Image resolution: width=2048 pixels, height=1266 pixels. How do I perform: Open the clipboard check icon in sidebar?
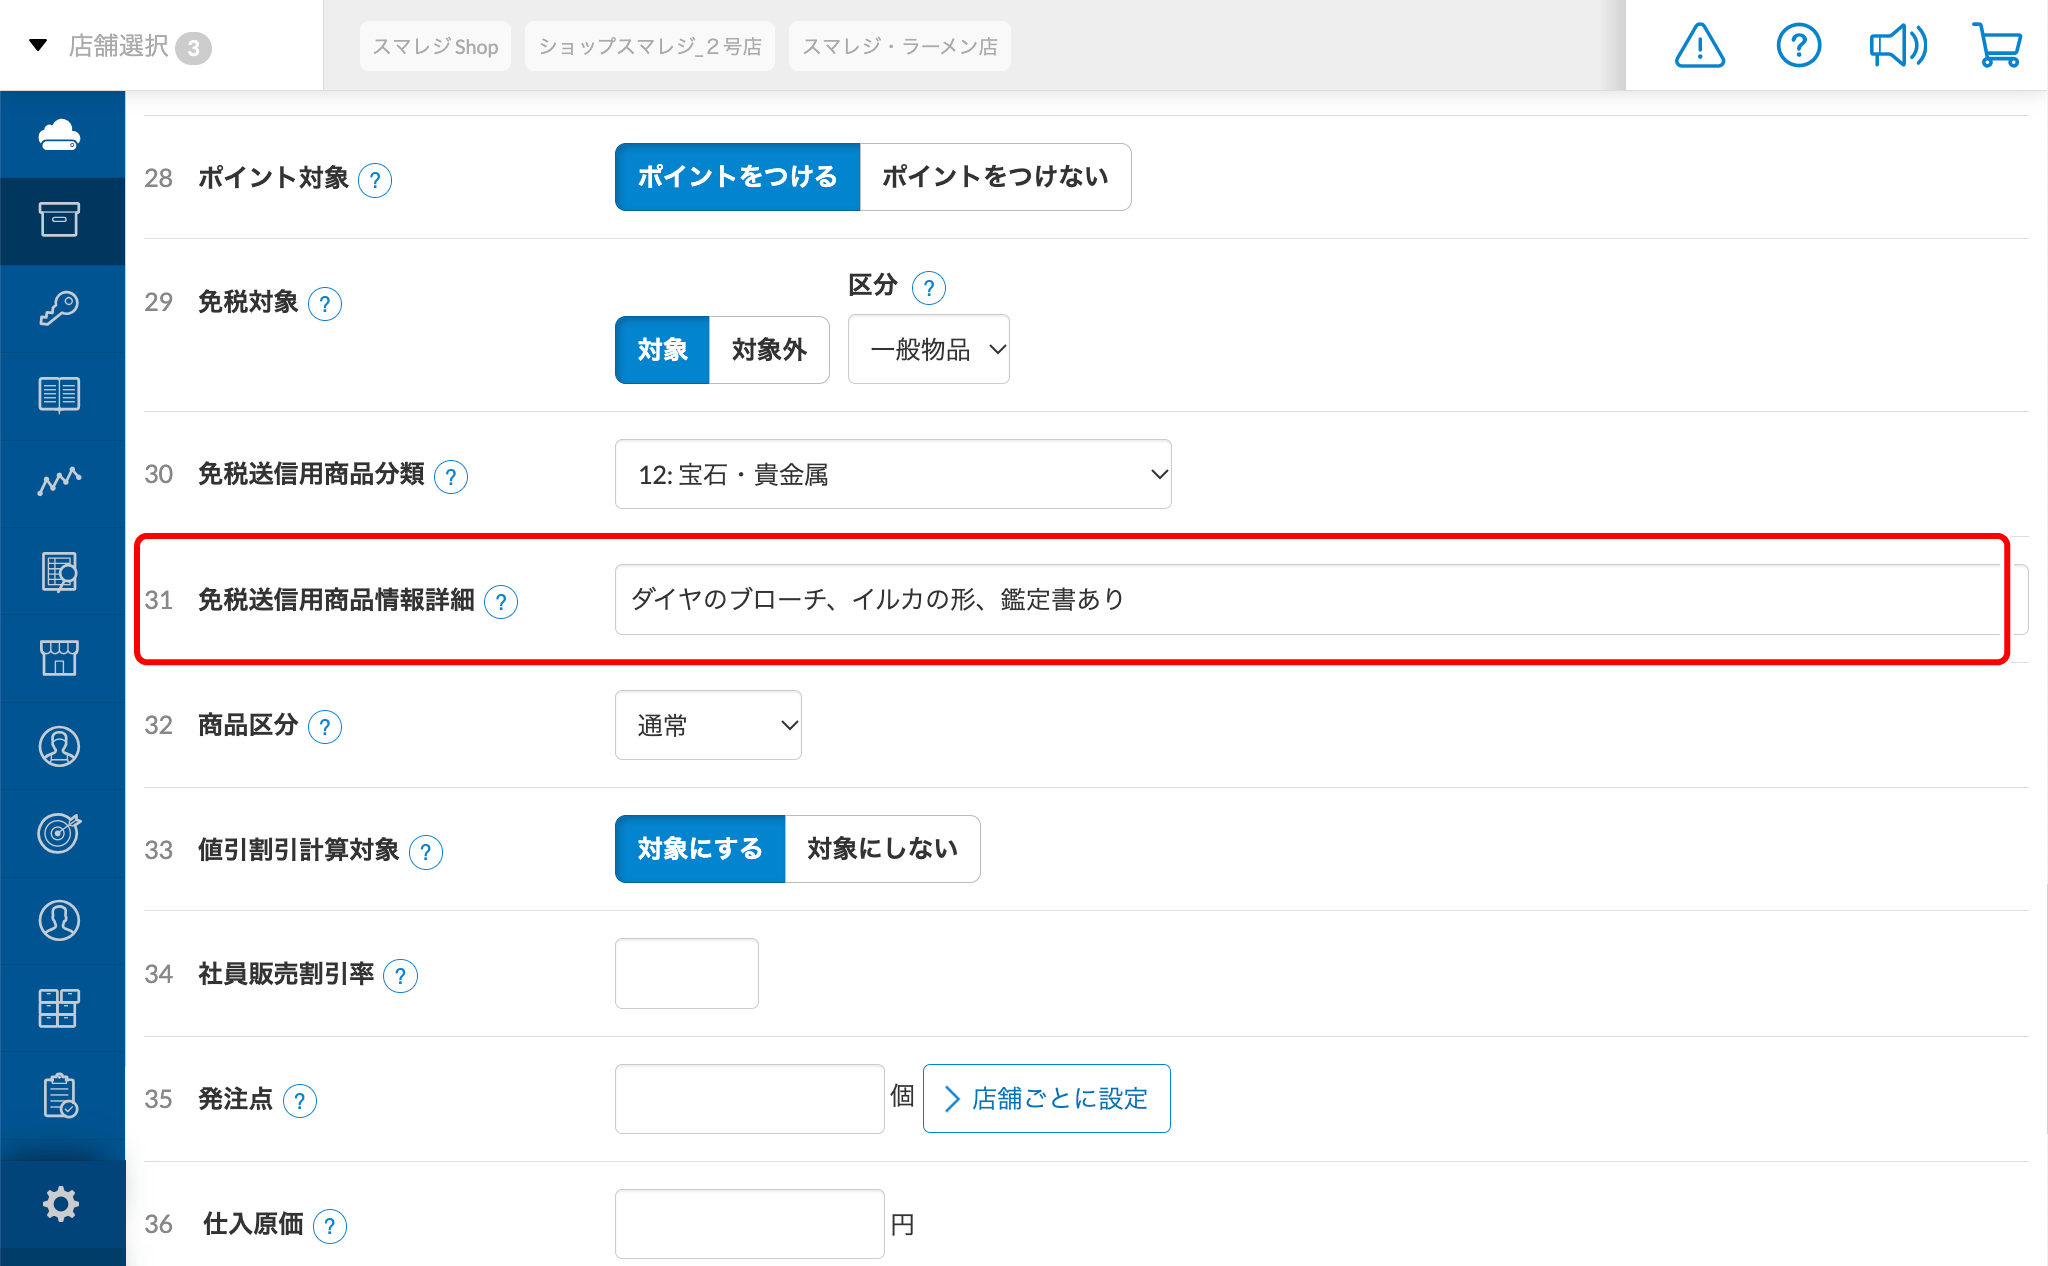click(60, 1095)
